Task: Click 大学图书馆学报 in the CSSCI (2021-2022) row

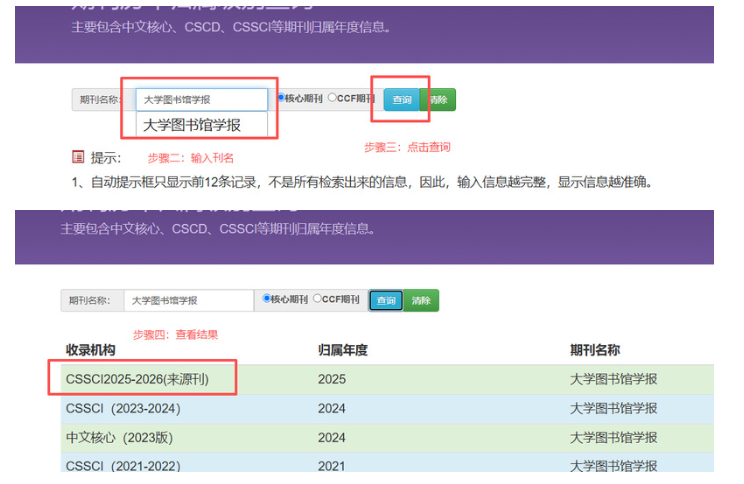Action: [x=614, y=465]
